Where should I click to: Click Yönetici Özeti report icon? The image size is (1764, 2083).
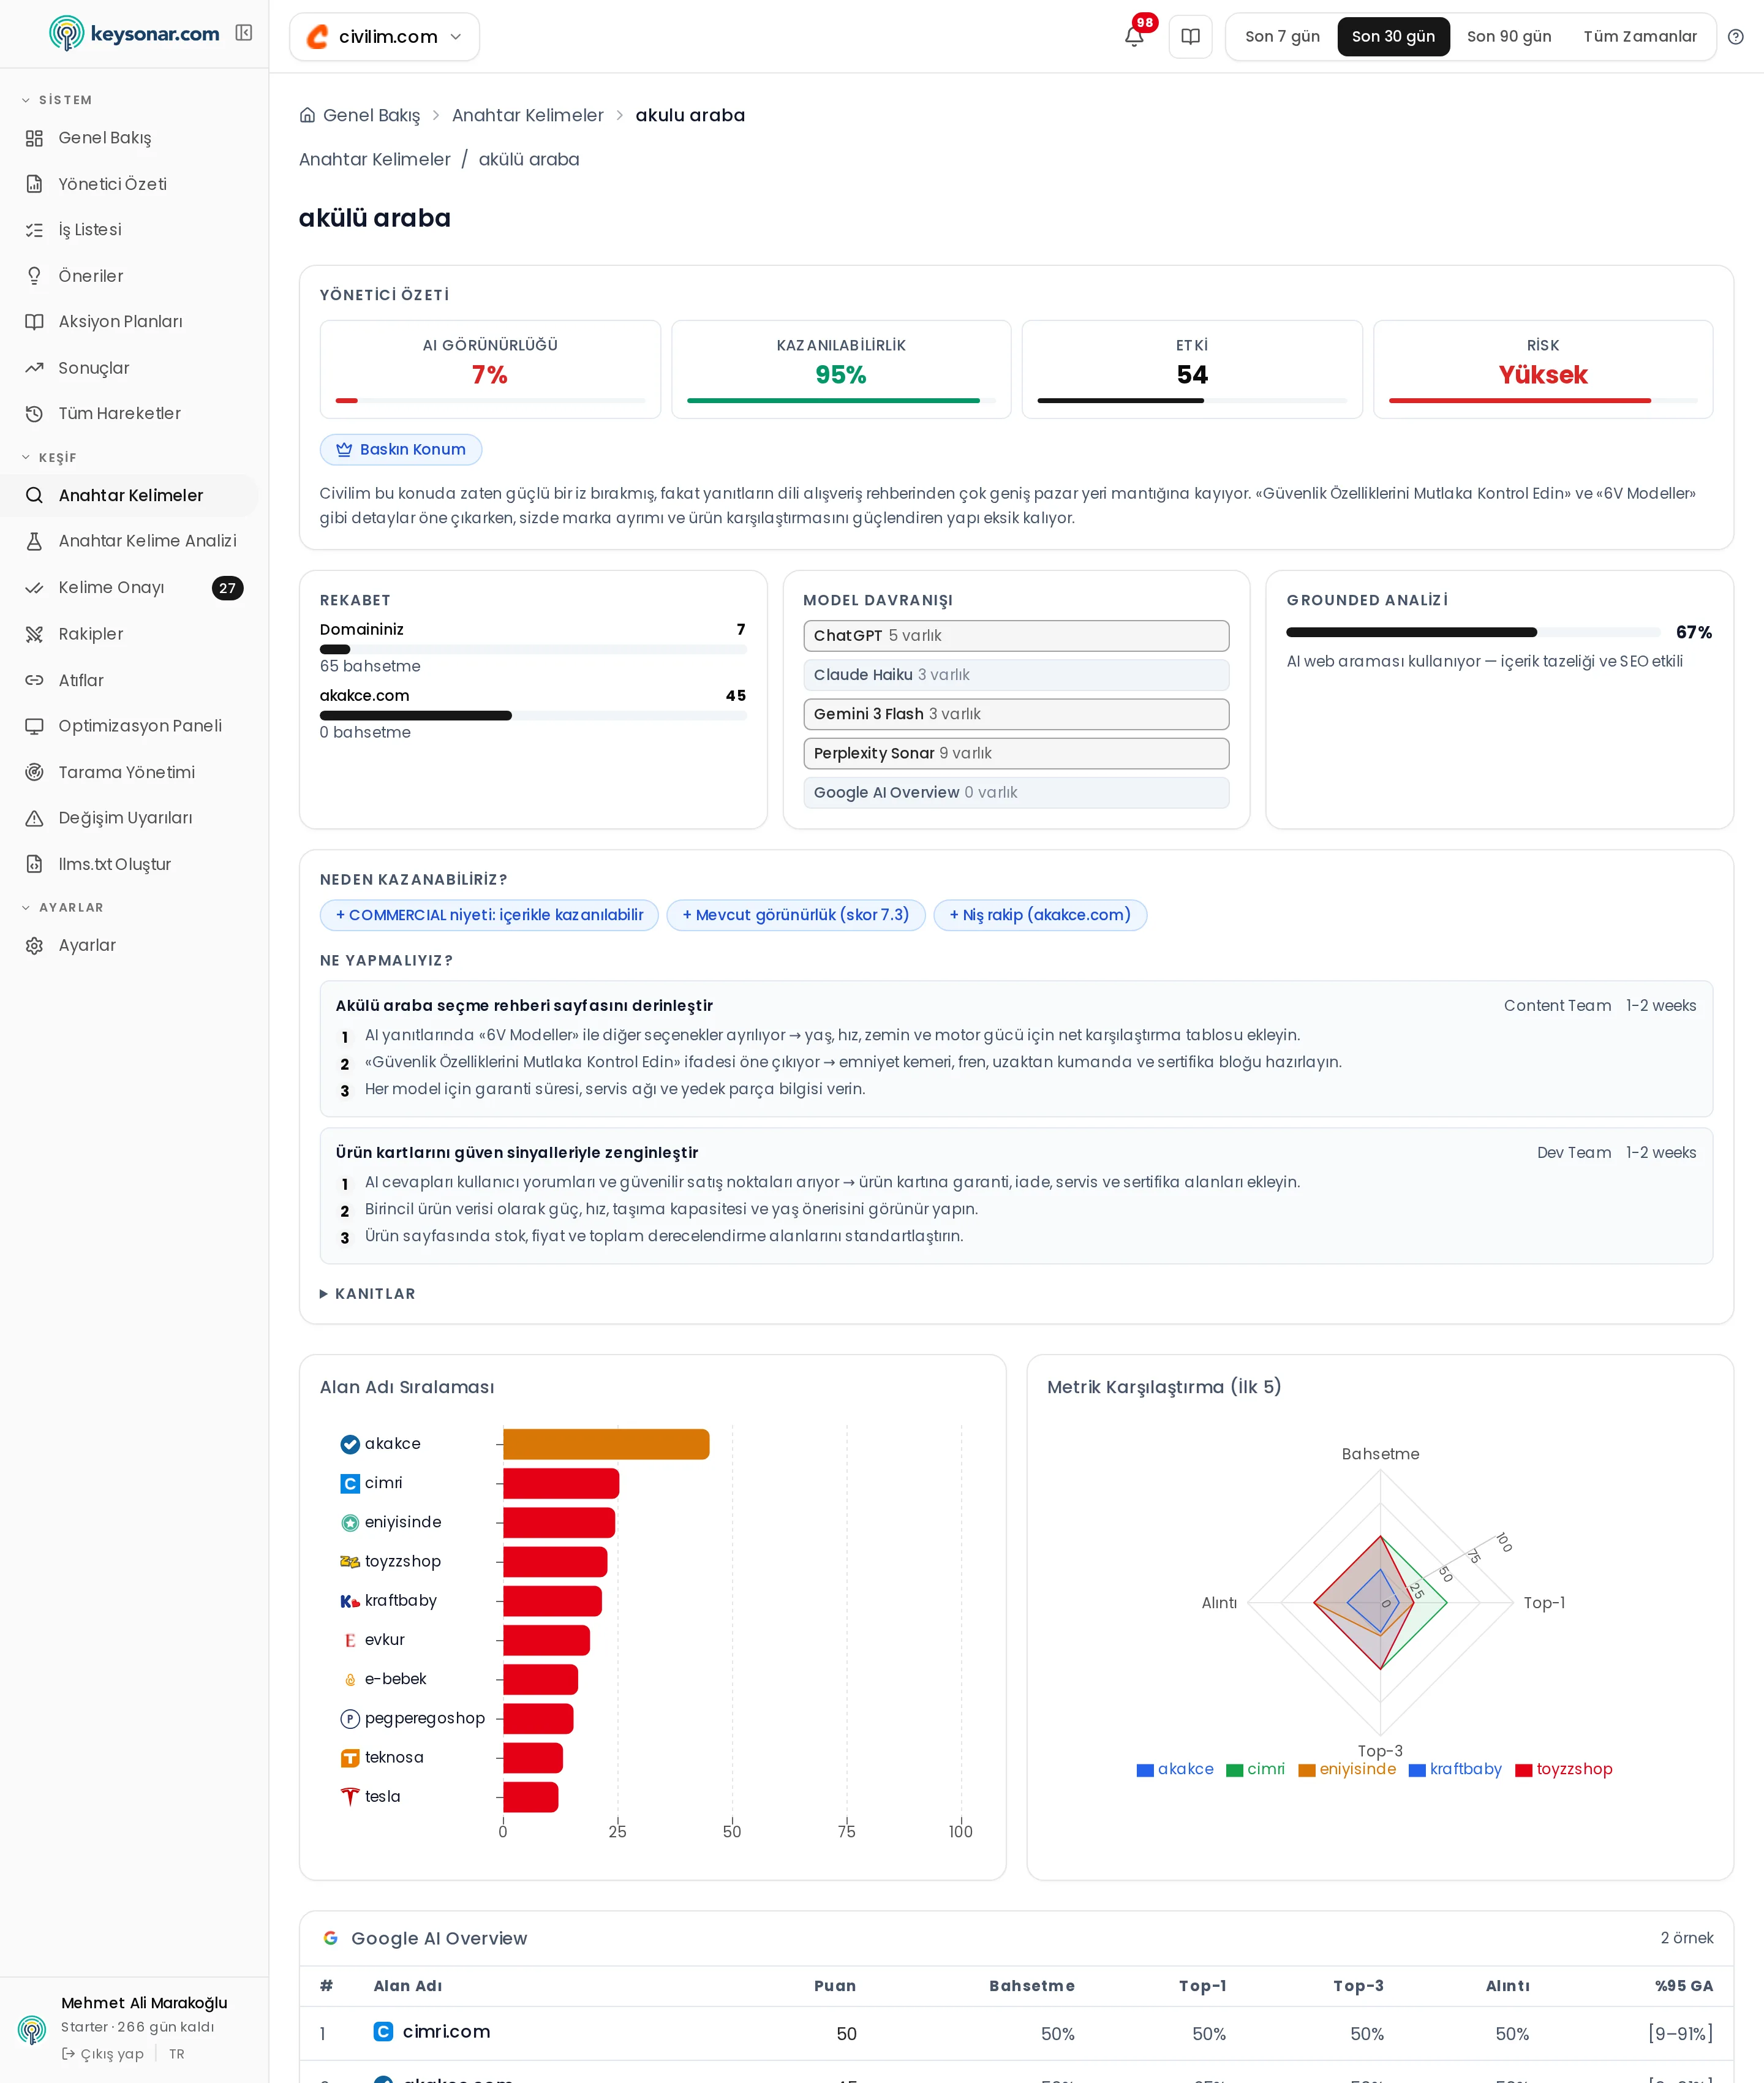click(x=34, y=184)
